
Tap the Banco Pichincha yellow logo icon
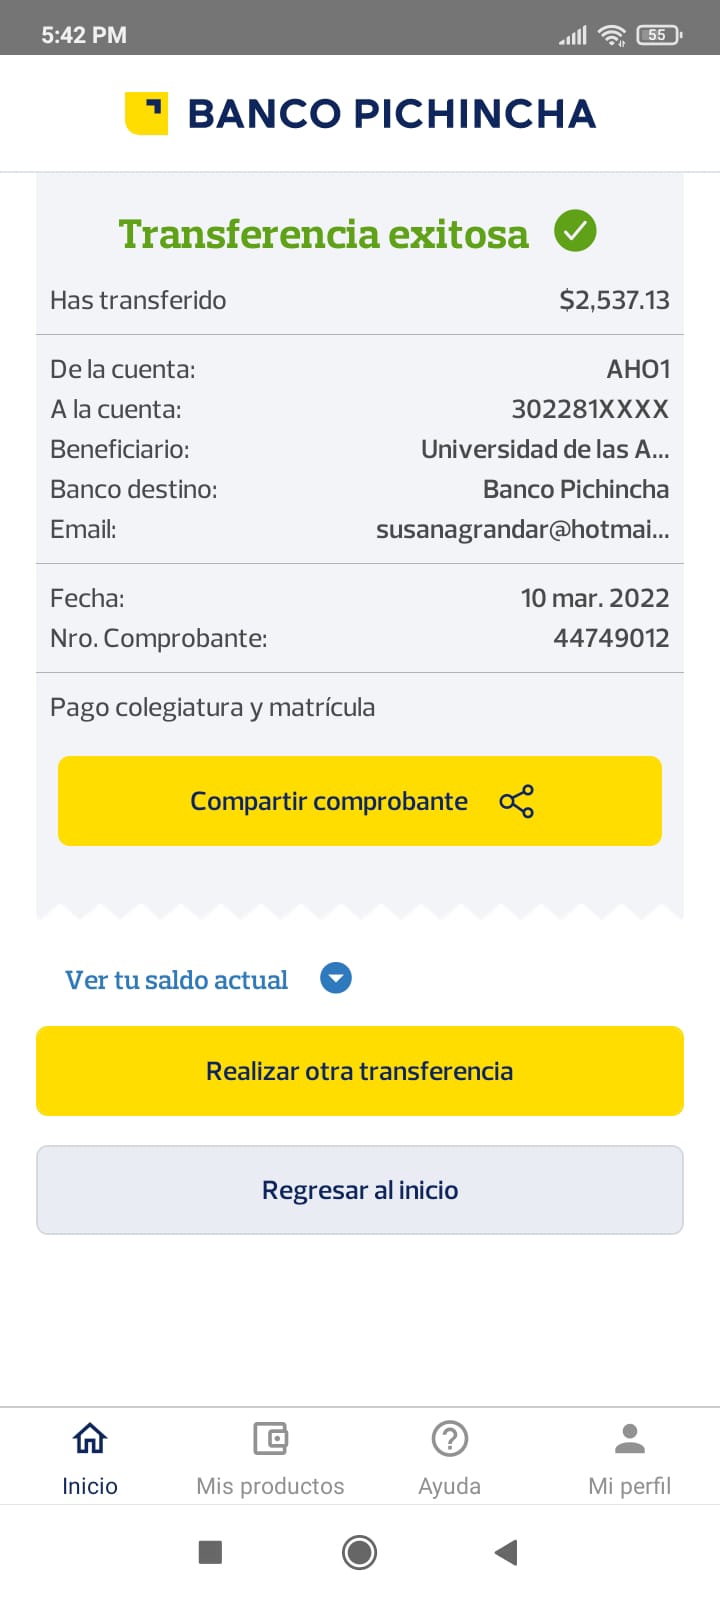pos(146,113)
